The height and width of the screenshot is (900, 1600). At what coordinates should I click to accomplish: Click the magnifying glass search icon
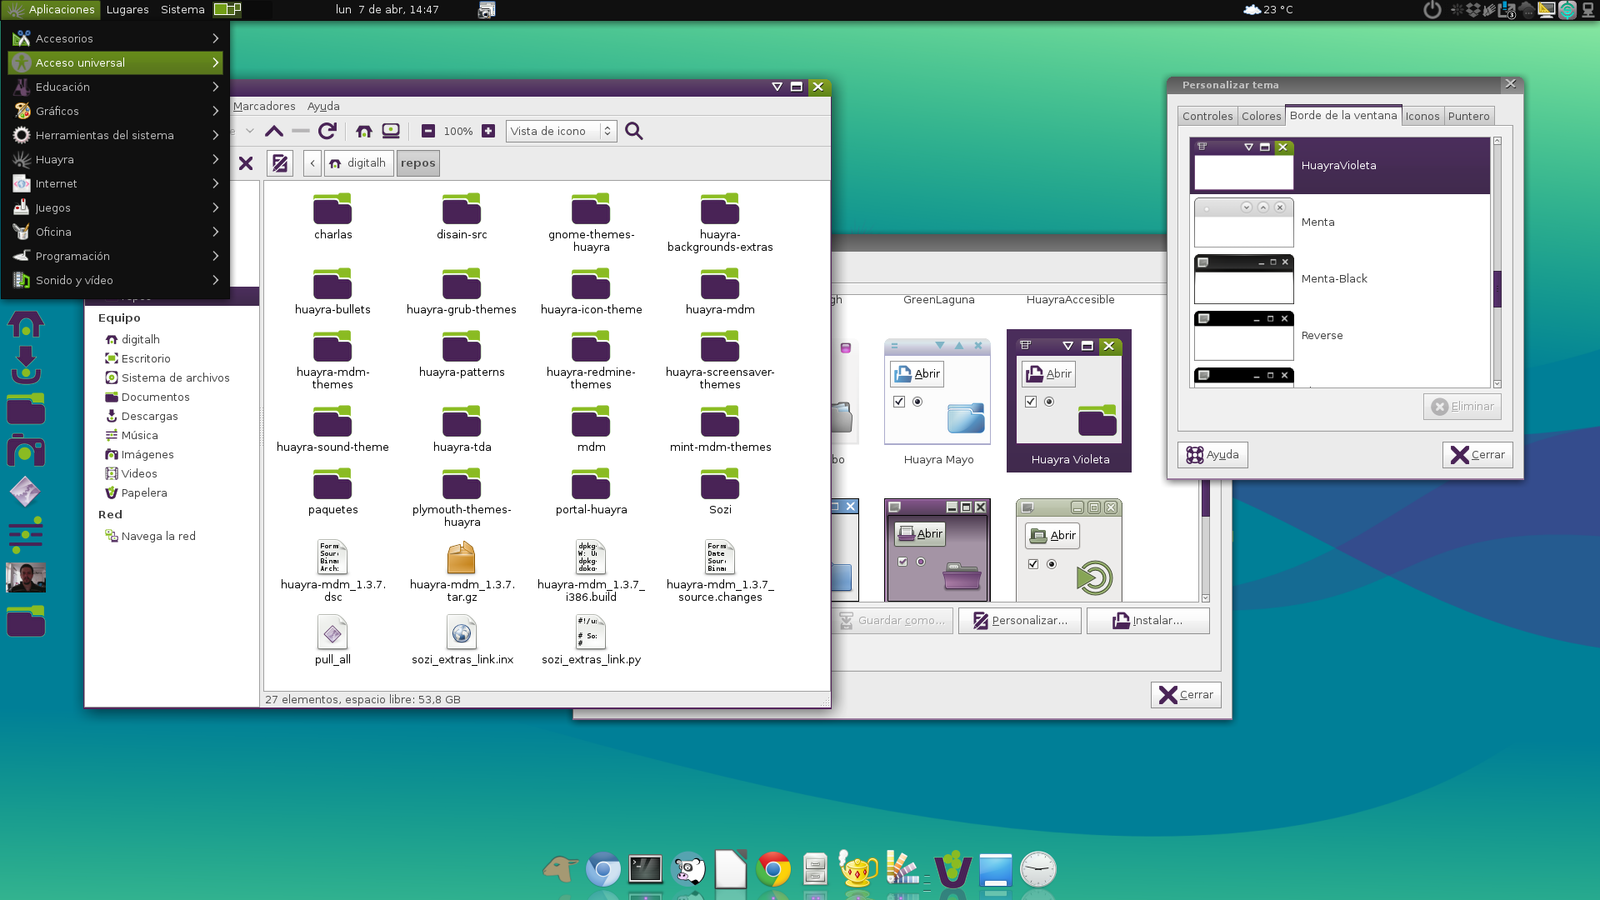(634, 131)
